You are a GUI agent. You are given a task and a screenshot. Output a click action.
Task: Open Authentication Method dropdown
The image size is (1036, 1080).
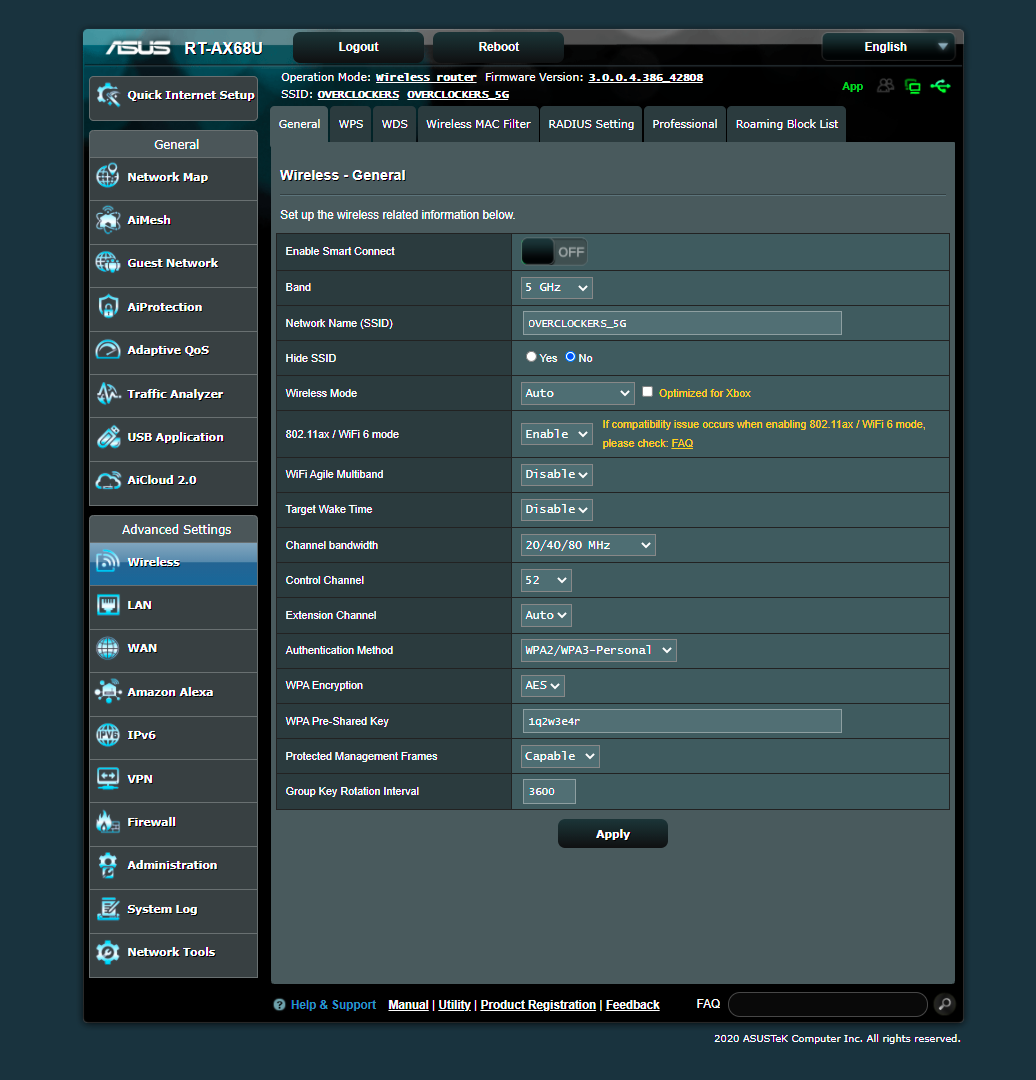click(x=599, y=650)
